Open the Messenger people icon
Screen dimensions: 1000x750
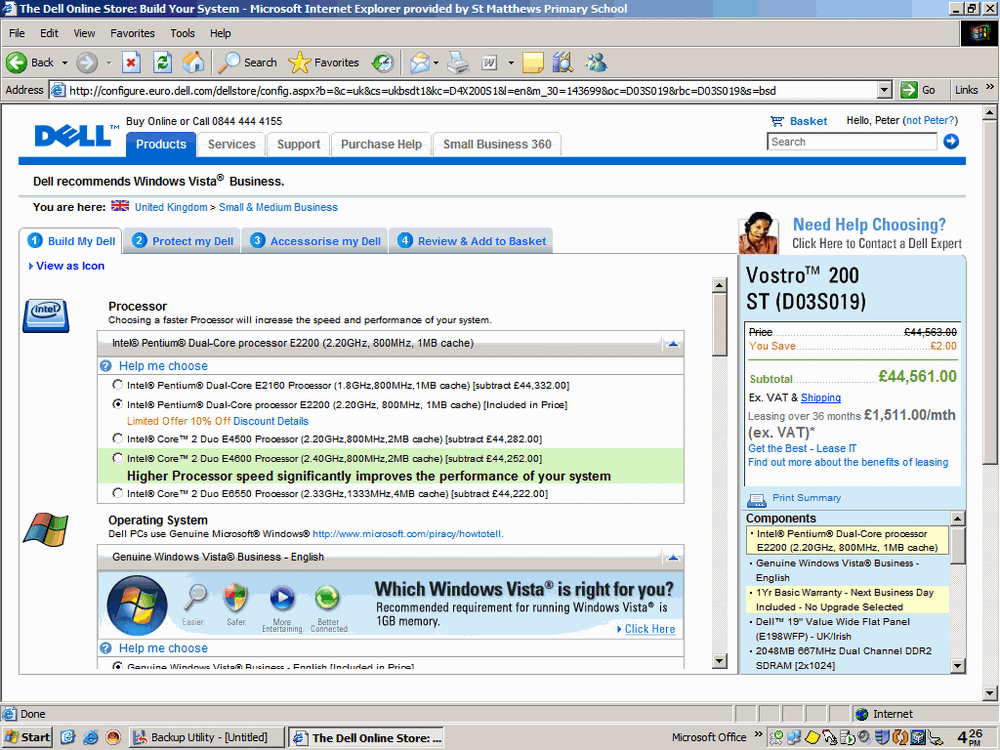596,62
